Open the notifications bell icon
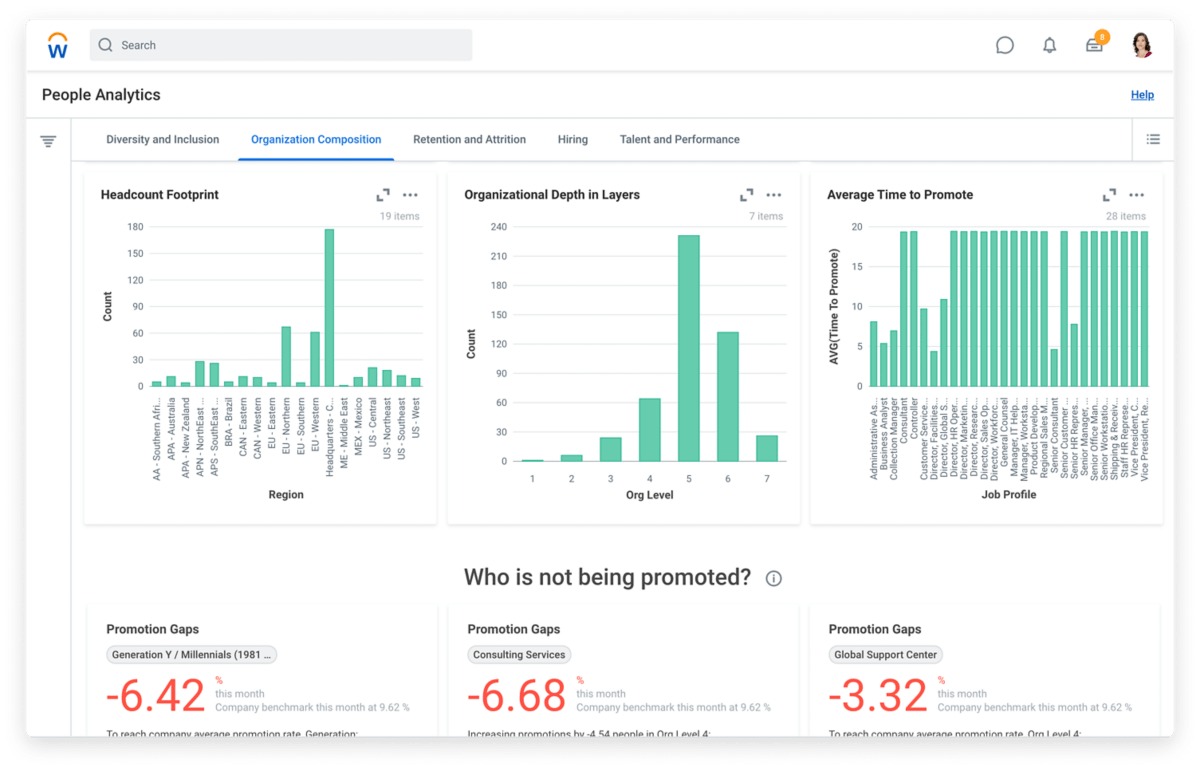The width and height of the screenshot is (1200, 770). (x=1049, y=45)
